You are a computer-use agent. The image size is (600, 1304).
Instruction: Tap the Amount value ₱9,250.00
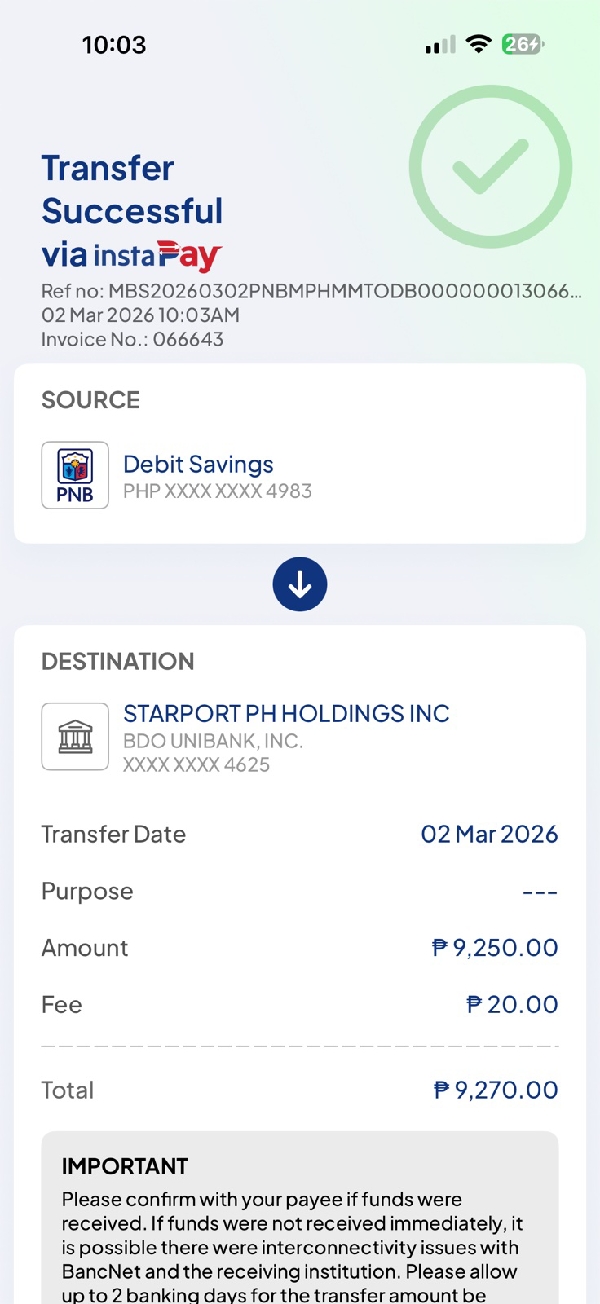495,948
